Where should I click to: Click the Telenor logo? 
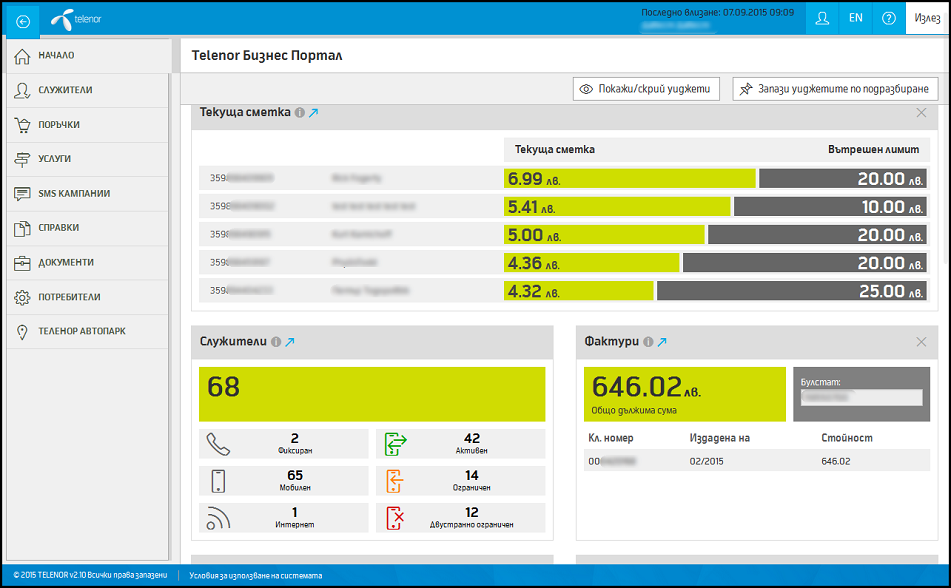point(76,19)
